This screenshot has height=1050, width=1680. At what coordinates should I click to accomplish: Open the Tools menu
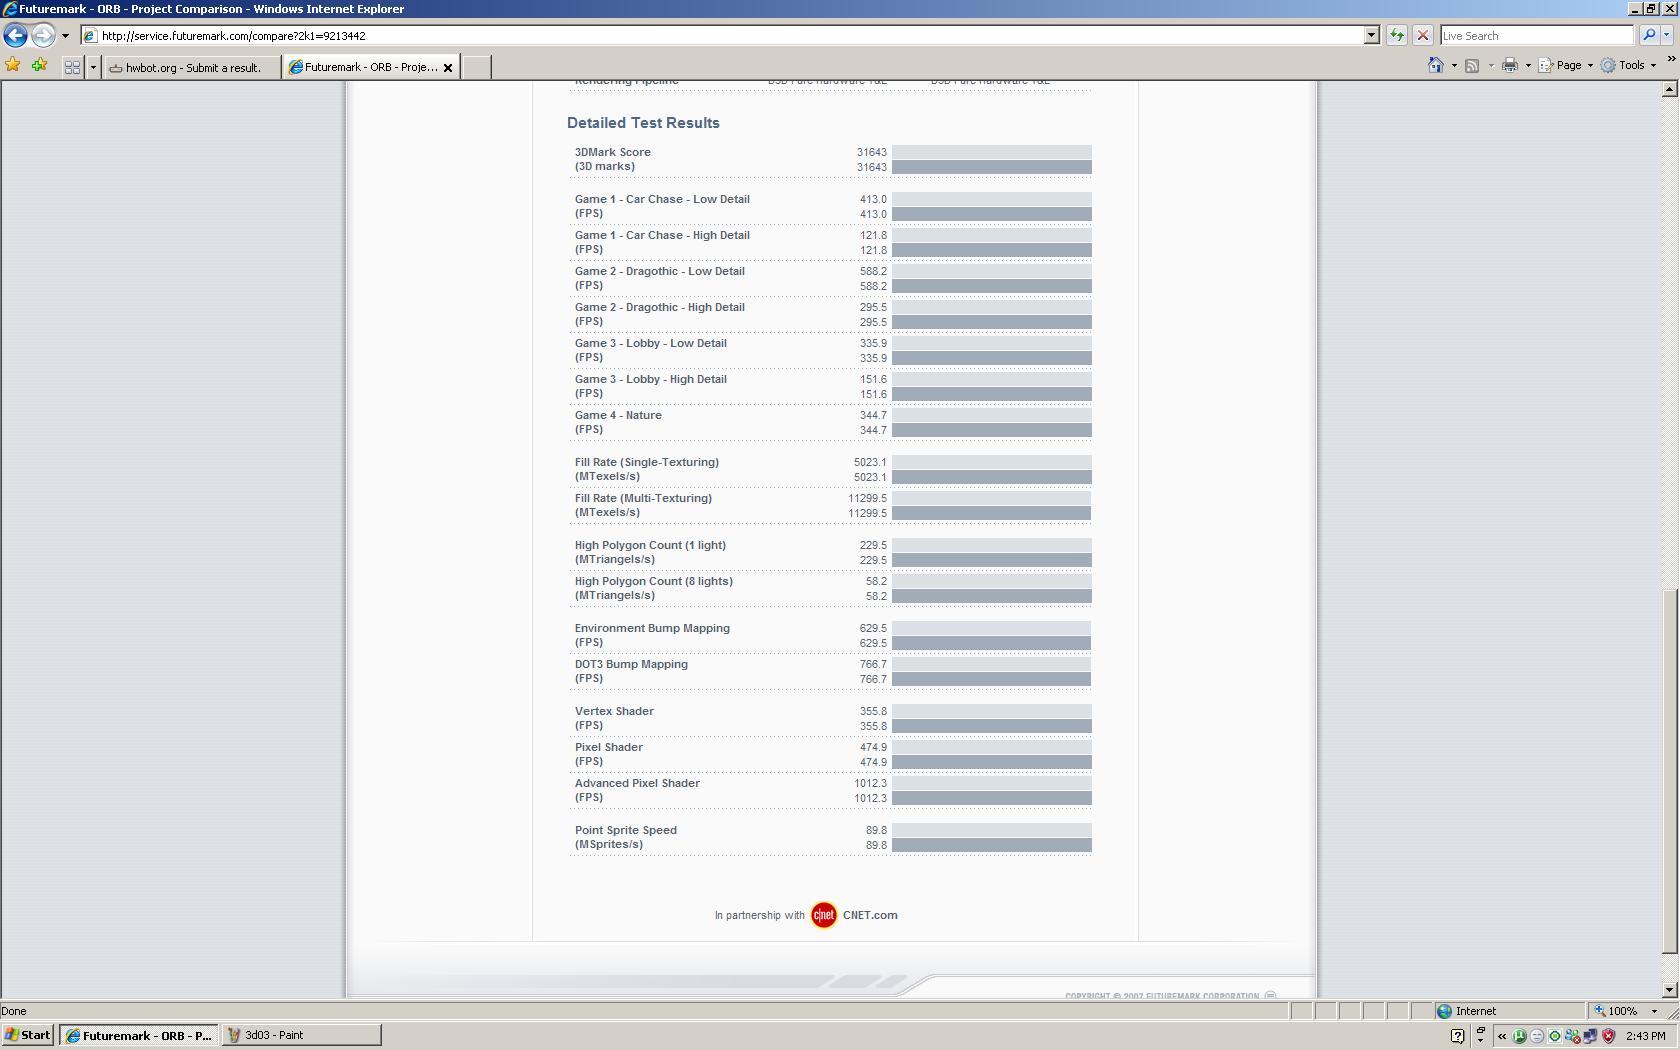(x=1628, y=66)
